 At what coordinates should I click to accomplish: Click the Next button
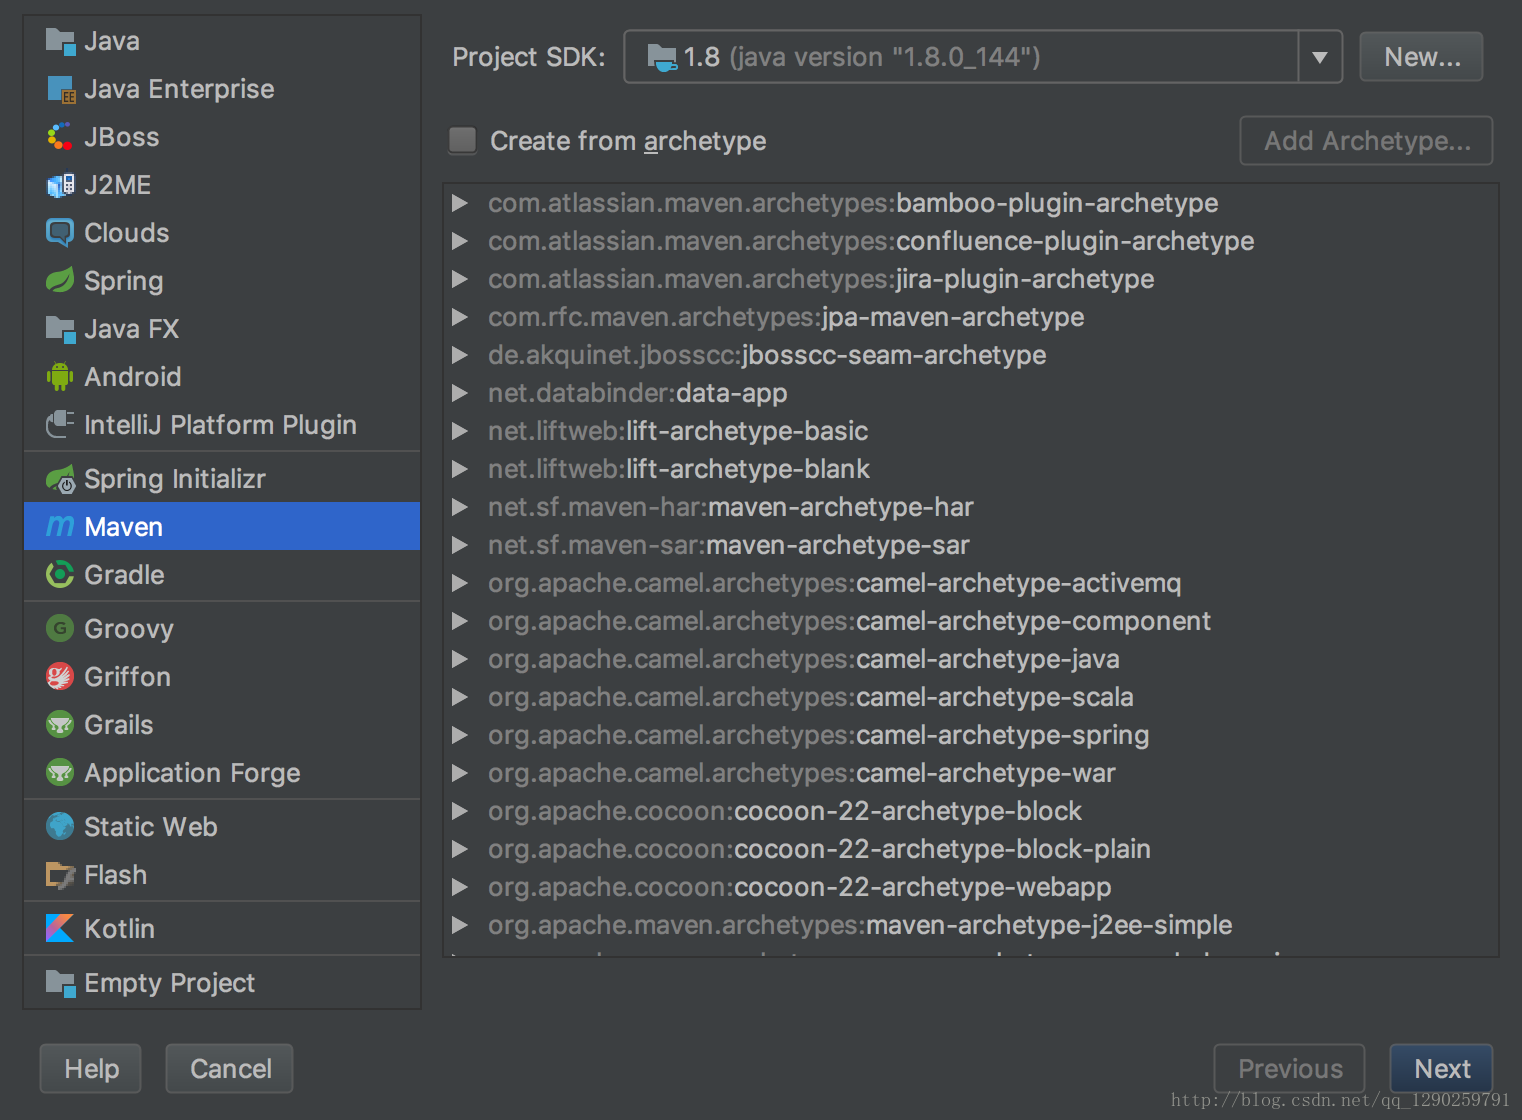[x=1441, y=1069]
